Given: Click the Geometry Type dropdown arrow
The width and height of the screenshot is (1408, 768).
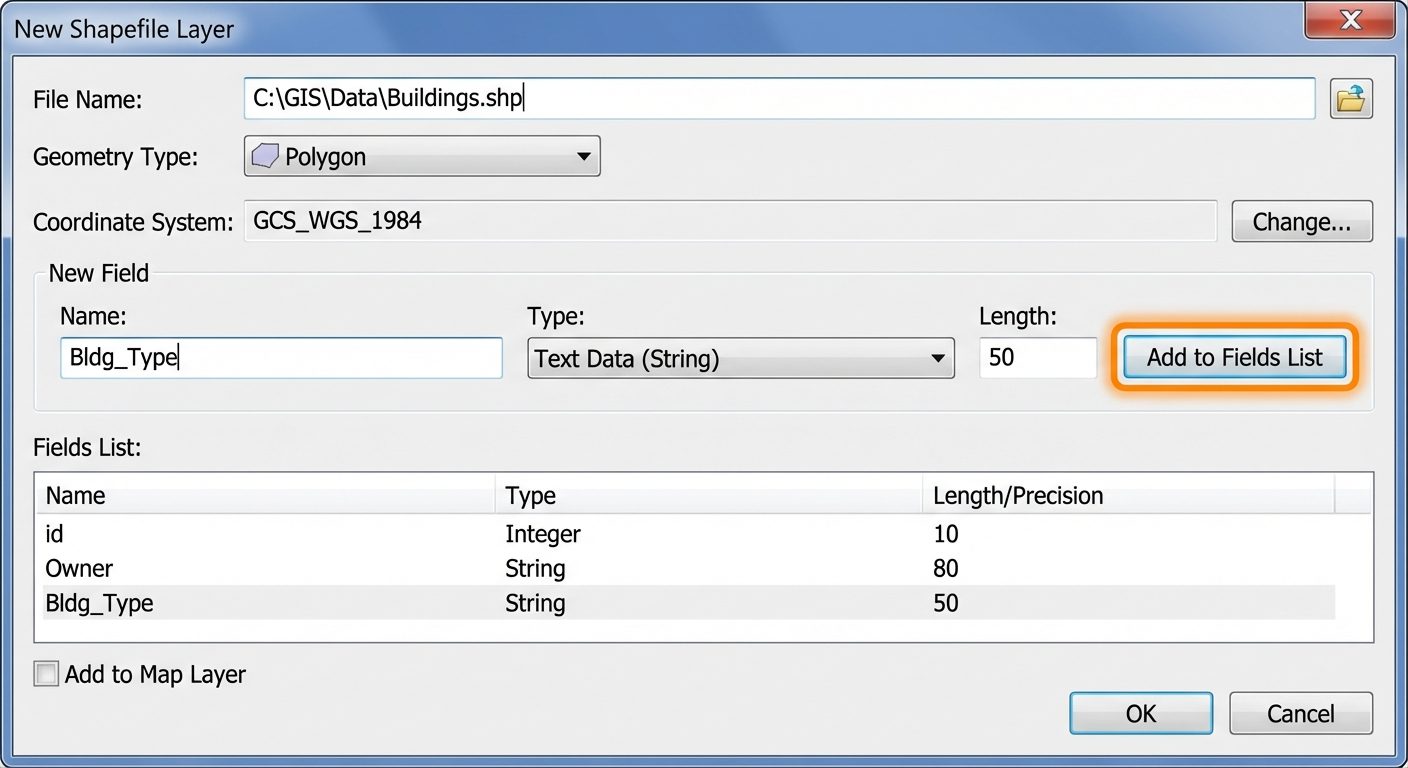Looking at the screenshot, I should [x=582, y=156].
